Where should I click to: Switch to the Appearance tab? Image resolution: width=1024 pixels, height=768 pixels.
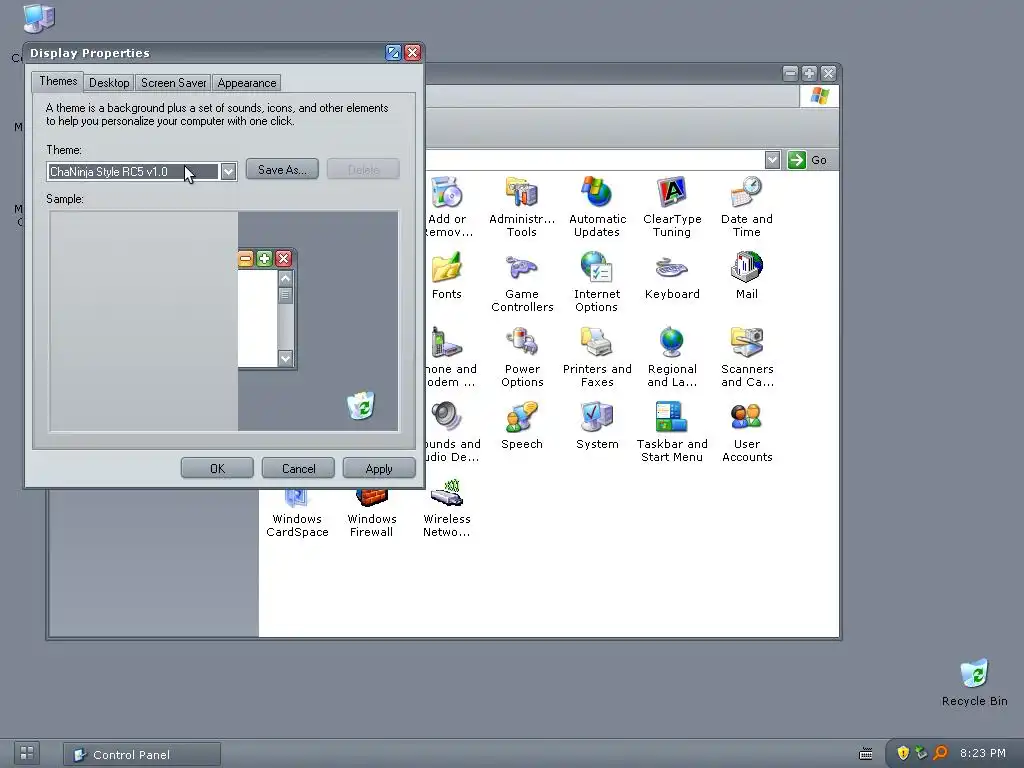tap(247, 83)
